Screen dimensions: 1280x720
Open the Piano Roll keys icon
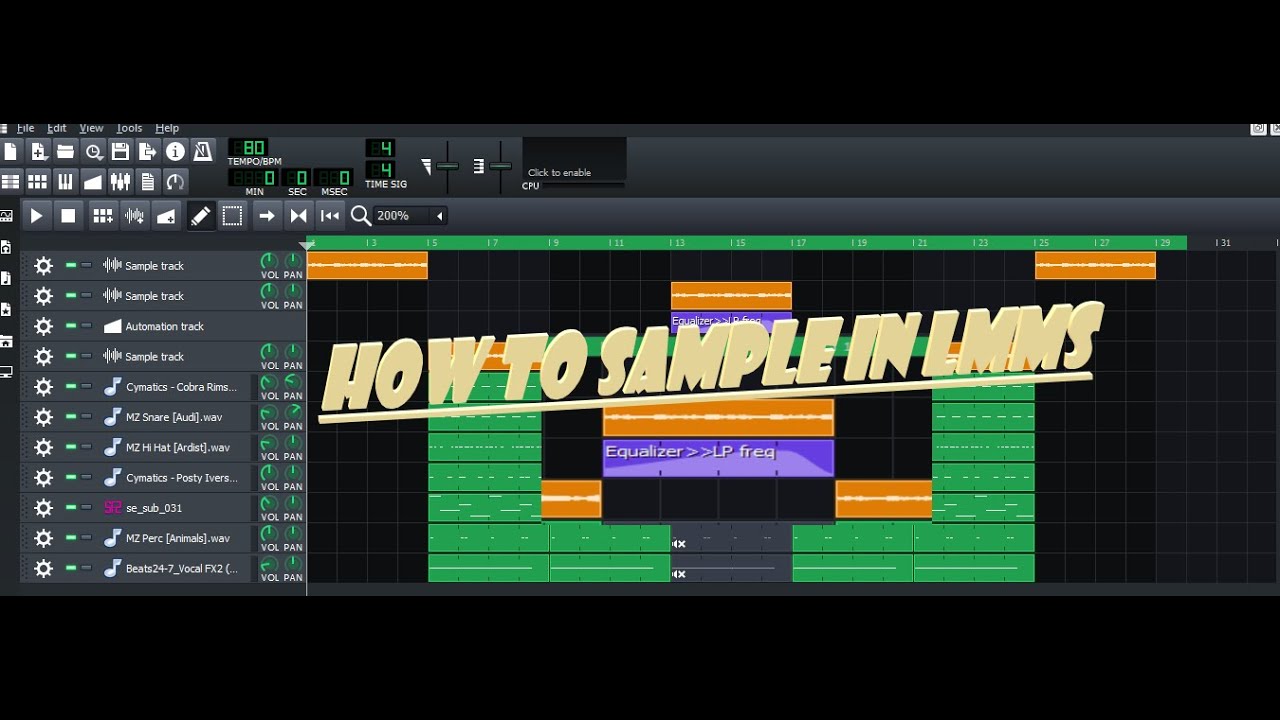click(66, 181)
